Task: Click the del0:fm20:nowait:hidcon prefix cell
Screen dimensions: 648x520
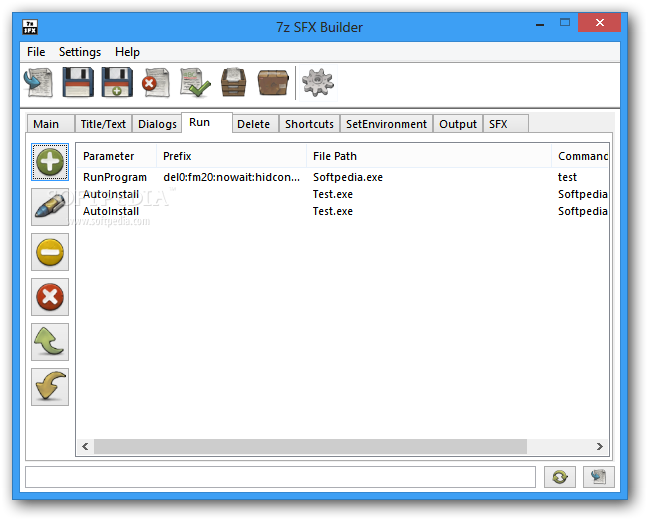Action: (x=231, y=177)
